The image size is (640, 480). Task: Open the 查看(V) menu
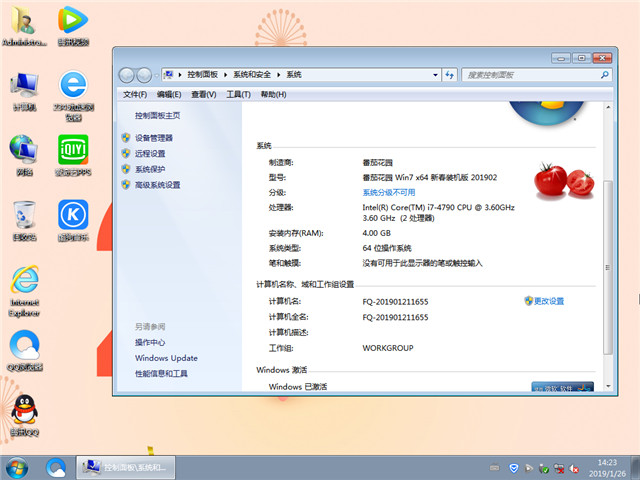204,94
